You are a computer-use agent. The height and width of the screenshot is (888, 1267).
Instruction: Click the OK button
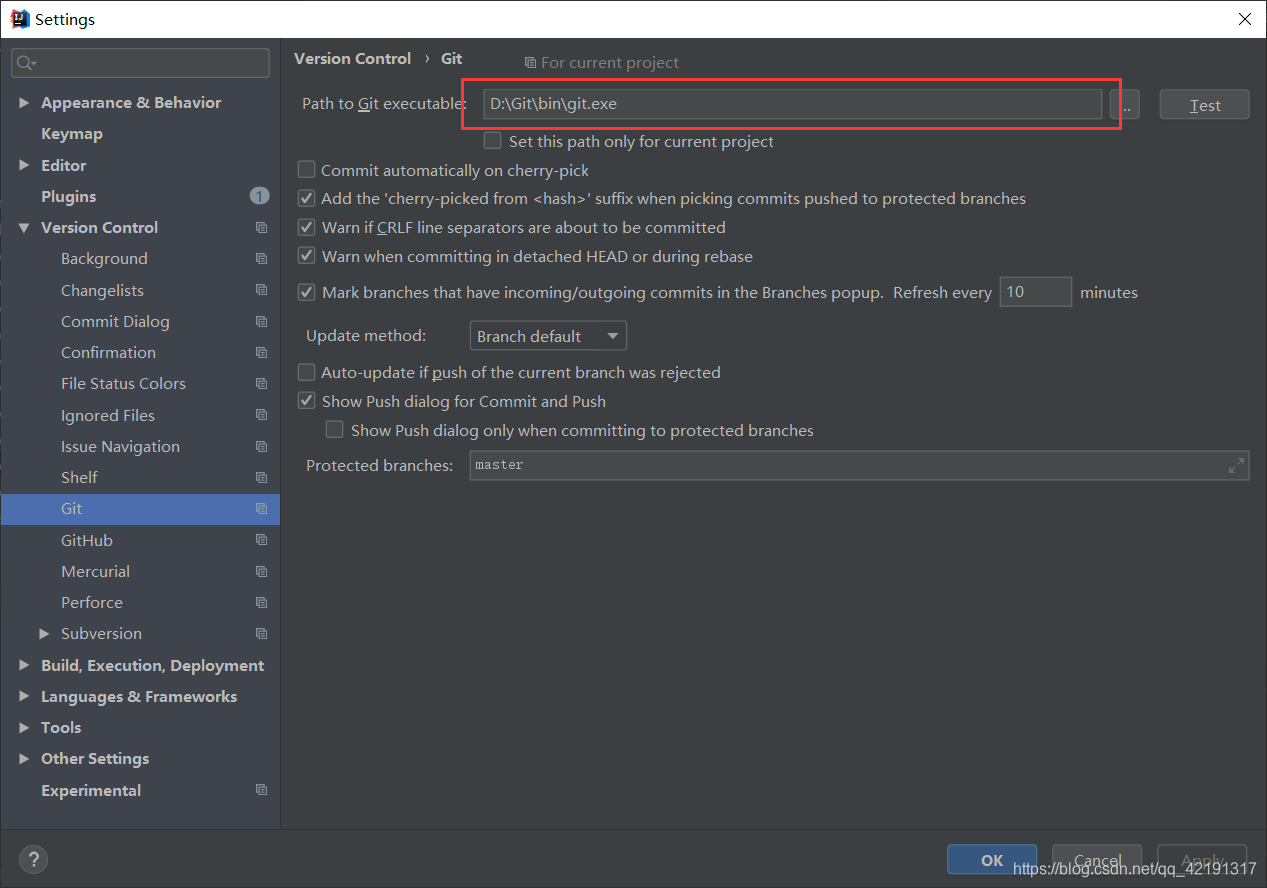[992, 860]
